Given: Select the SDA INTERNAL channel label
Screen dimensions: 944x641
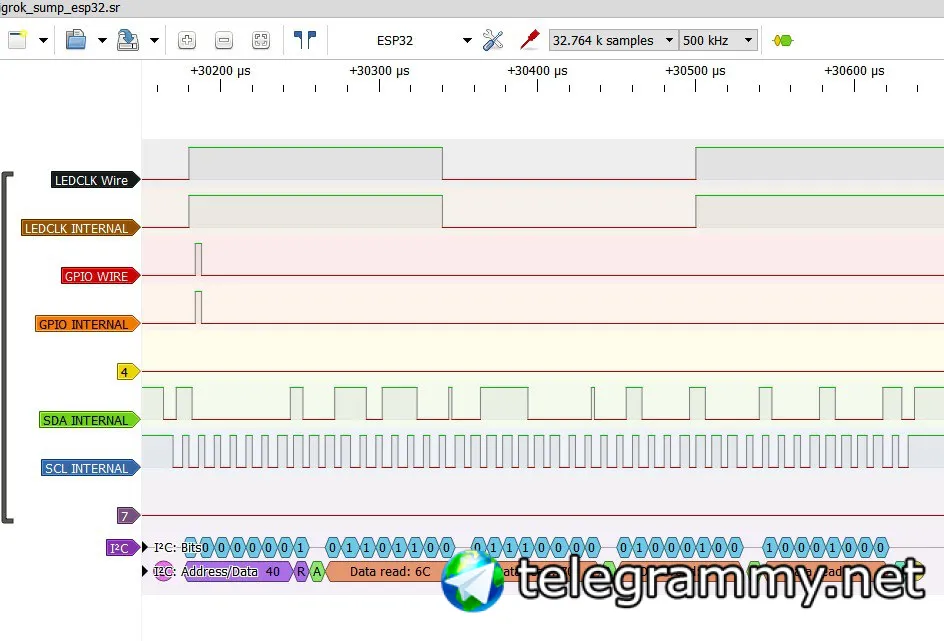Looking at the screenshot, I should [89, 420].
